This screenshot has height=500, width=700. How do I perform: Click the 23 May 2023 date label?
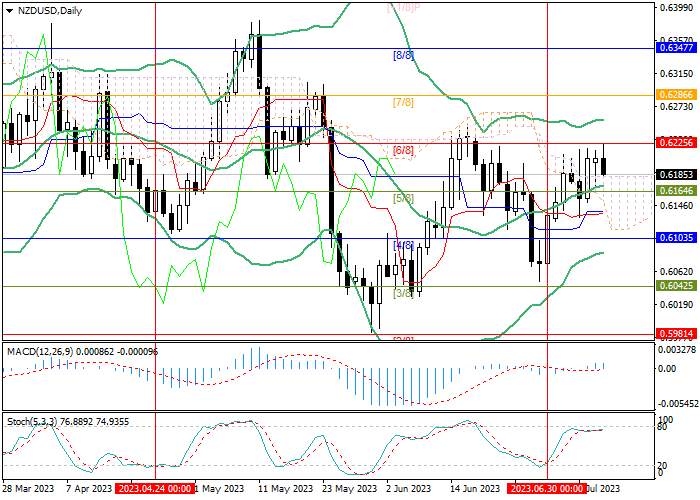tap(351, 488)
